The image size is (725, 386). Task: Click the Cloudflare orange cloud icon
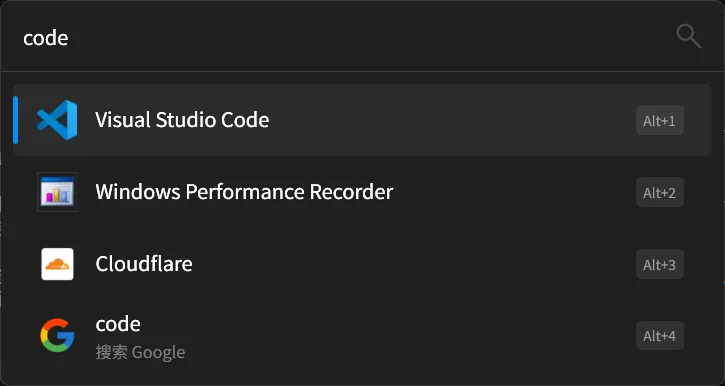click(57, 264)
